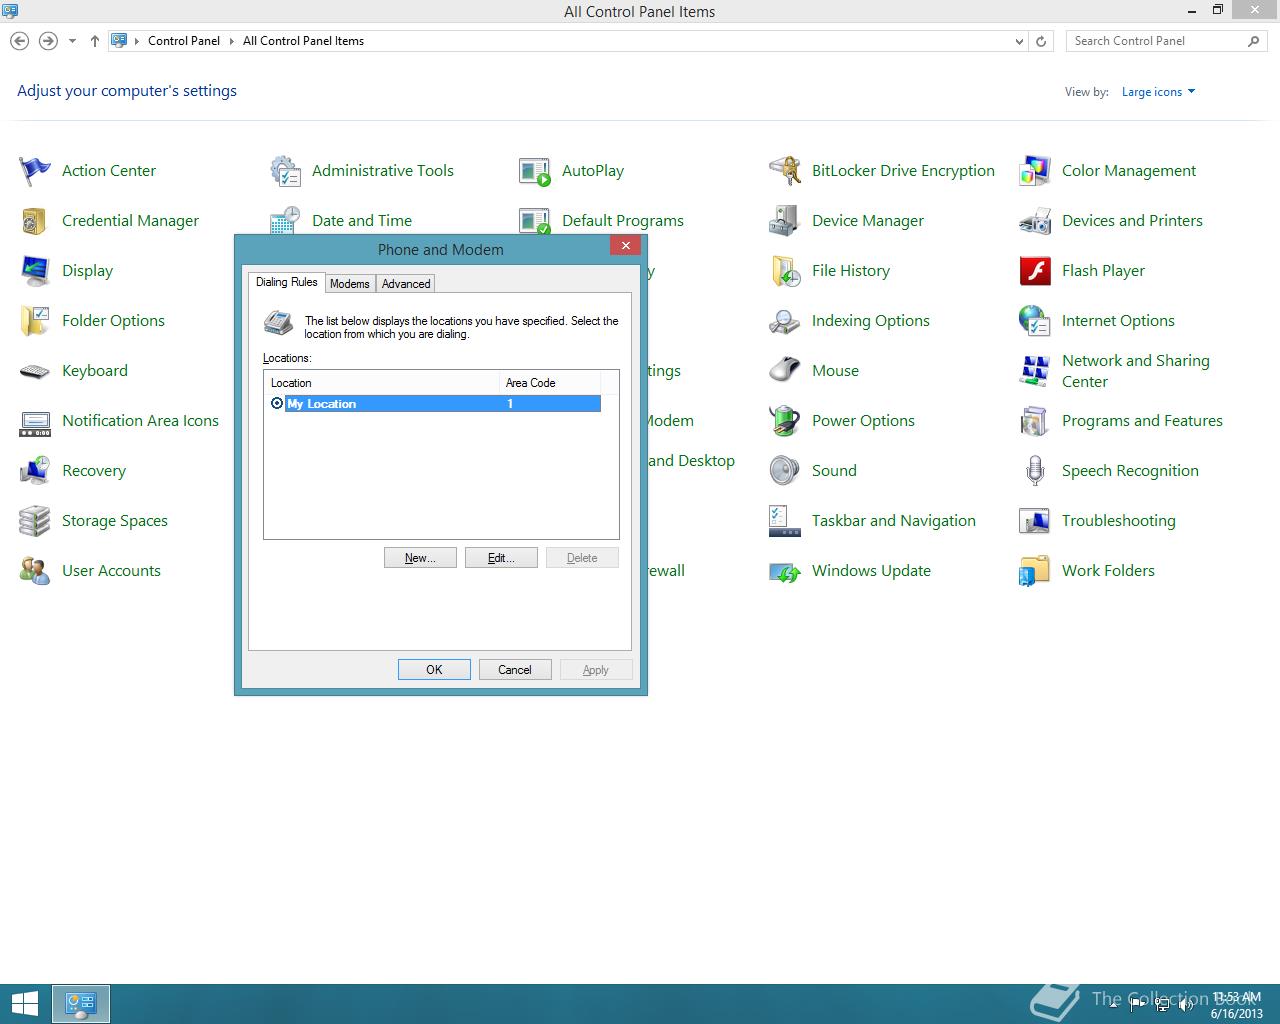Screen dimensions: 1280x1024
Task: Click the taskbar date and clock
Action: pyautogui.click(x=1237, y=1005)
